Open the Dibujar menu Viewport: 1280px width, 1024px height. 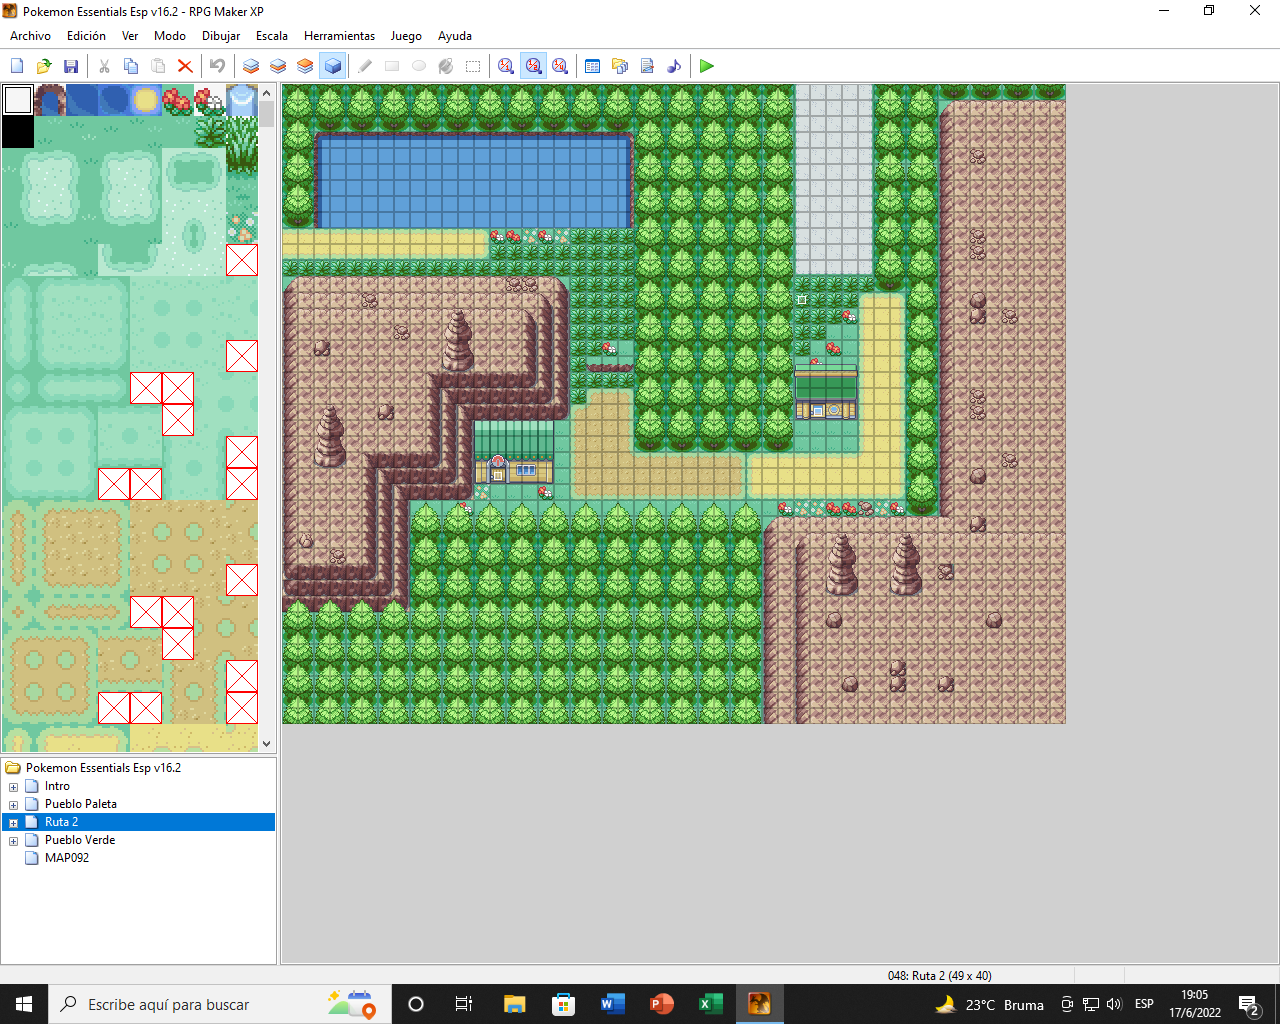coord(220,36)
